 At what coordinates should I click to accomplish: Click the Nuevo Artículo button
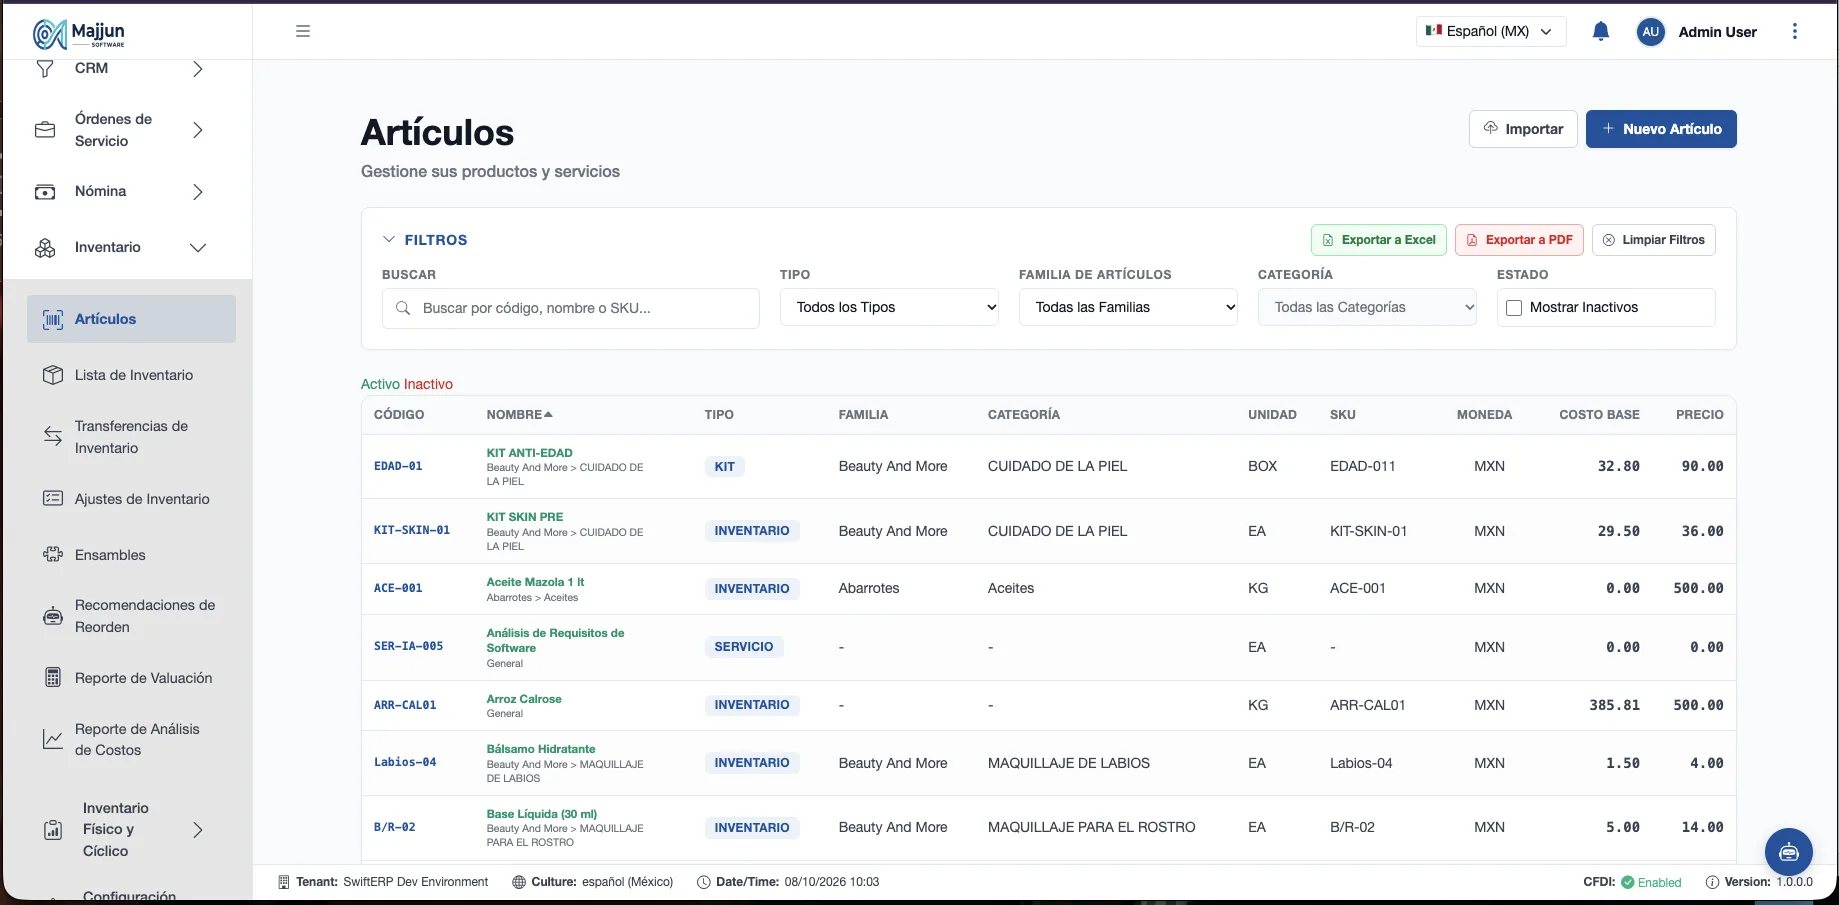point(1661,129)
